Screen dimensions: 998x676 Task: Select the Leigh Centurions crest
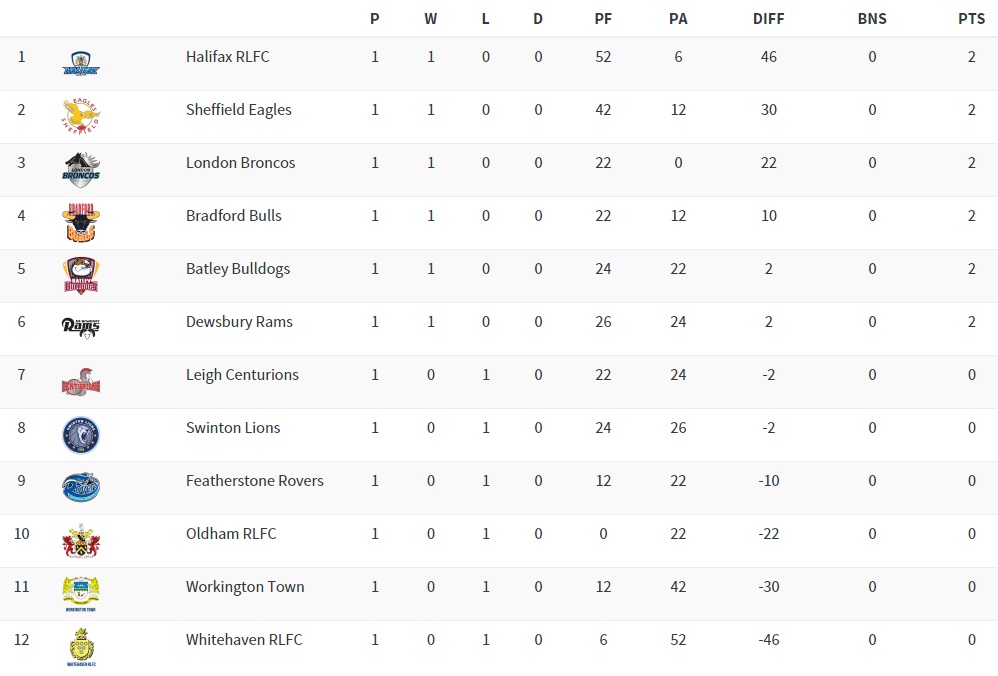(81, 381)
